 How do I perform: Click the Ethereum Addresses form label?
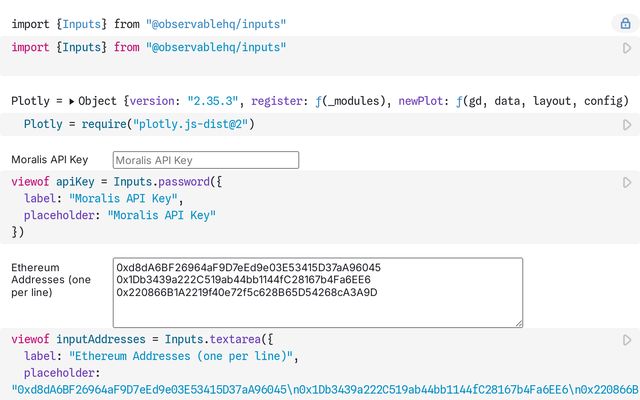click(x=51, y=280)
